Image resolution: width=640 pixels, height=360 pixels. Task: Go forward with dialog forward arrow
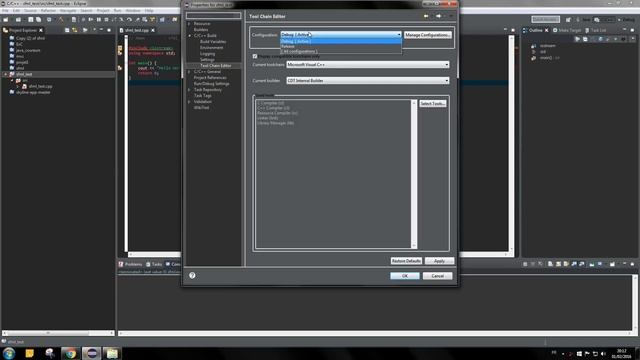pos(438,16)
